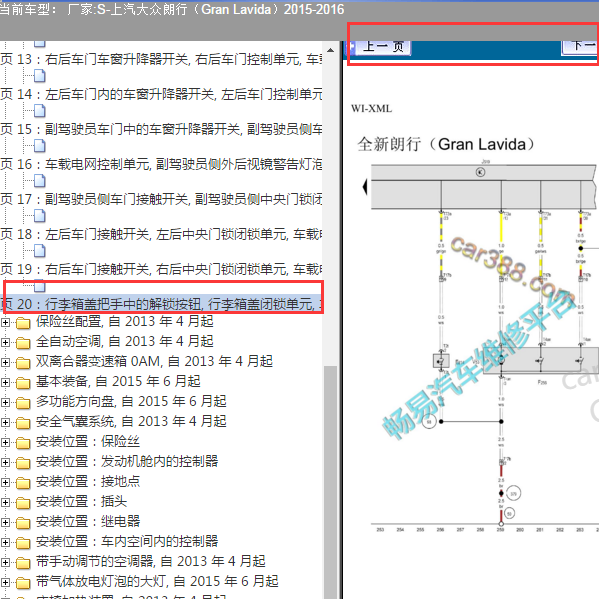Open 安装位置：继电器 label
This screenshot has width=599, height=599.
[88, 521]
